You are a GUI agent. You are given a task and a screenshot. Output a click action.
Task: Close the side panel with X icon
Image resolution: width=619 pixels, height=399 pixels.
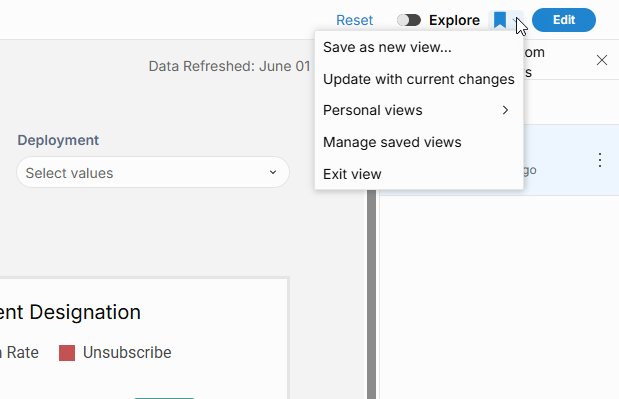(x=602, y=60)
